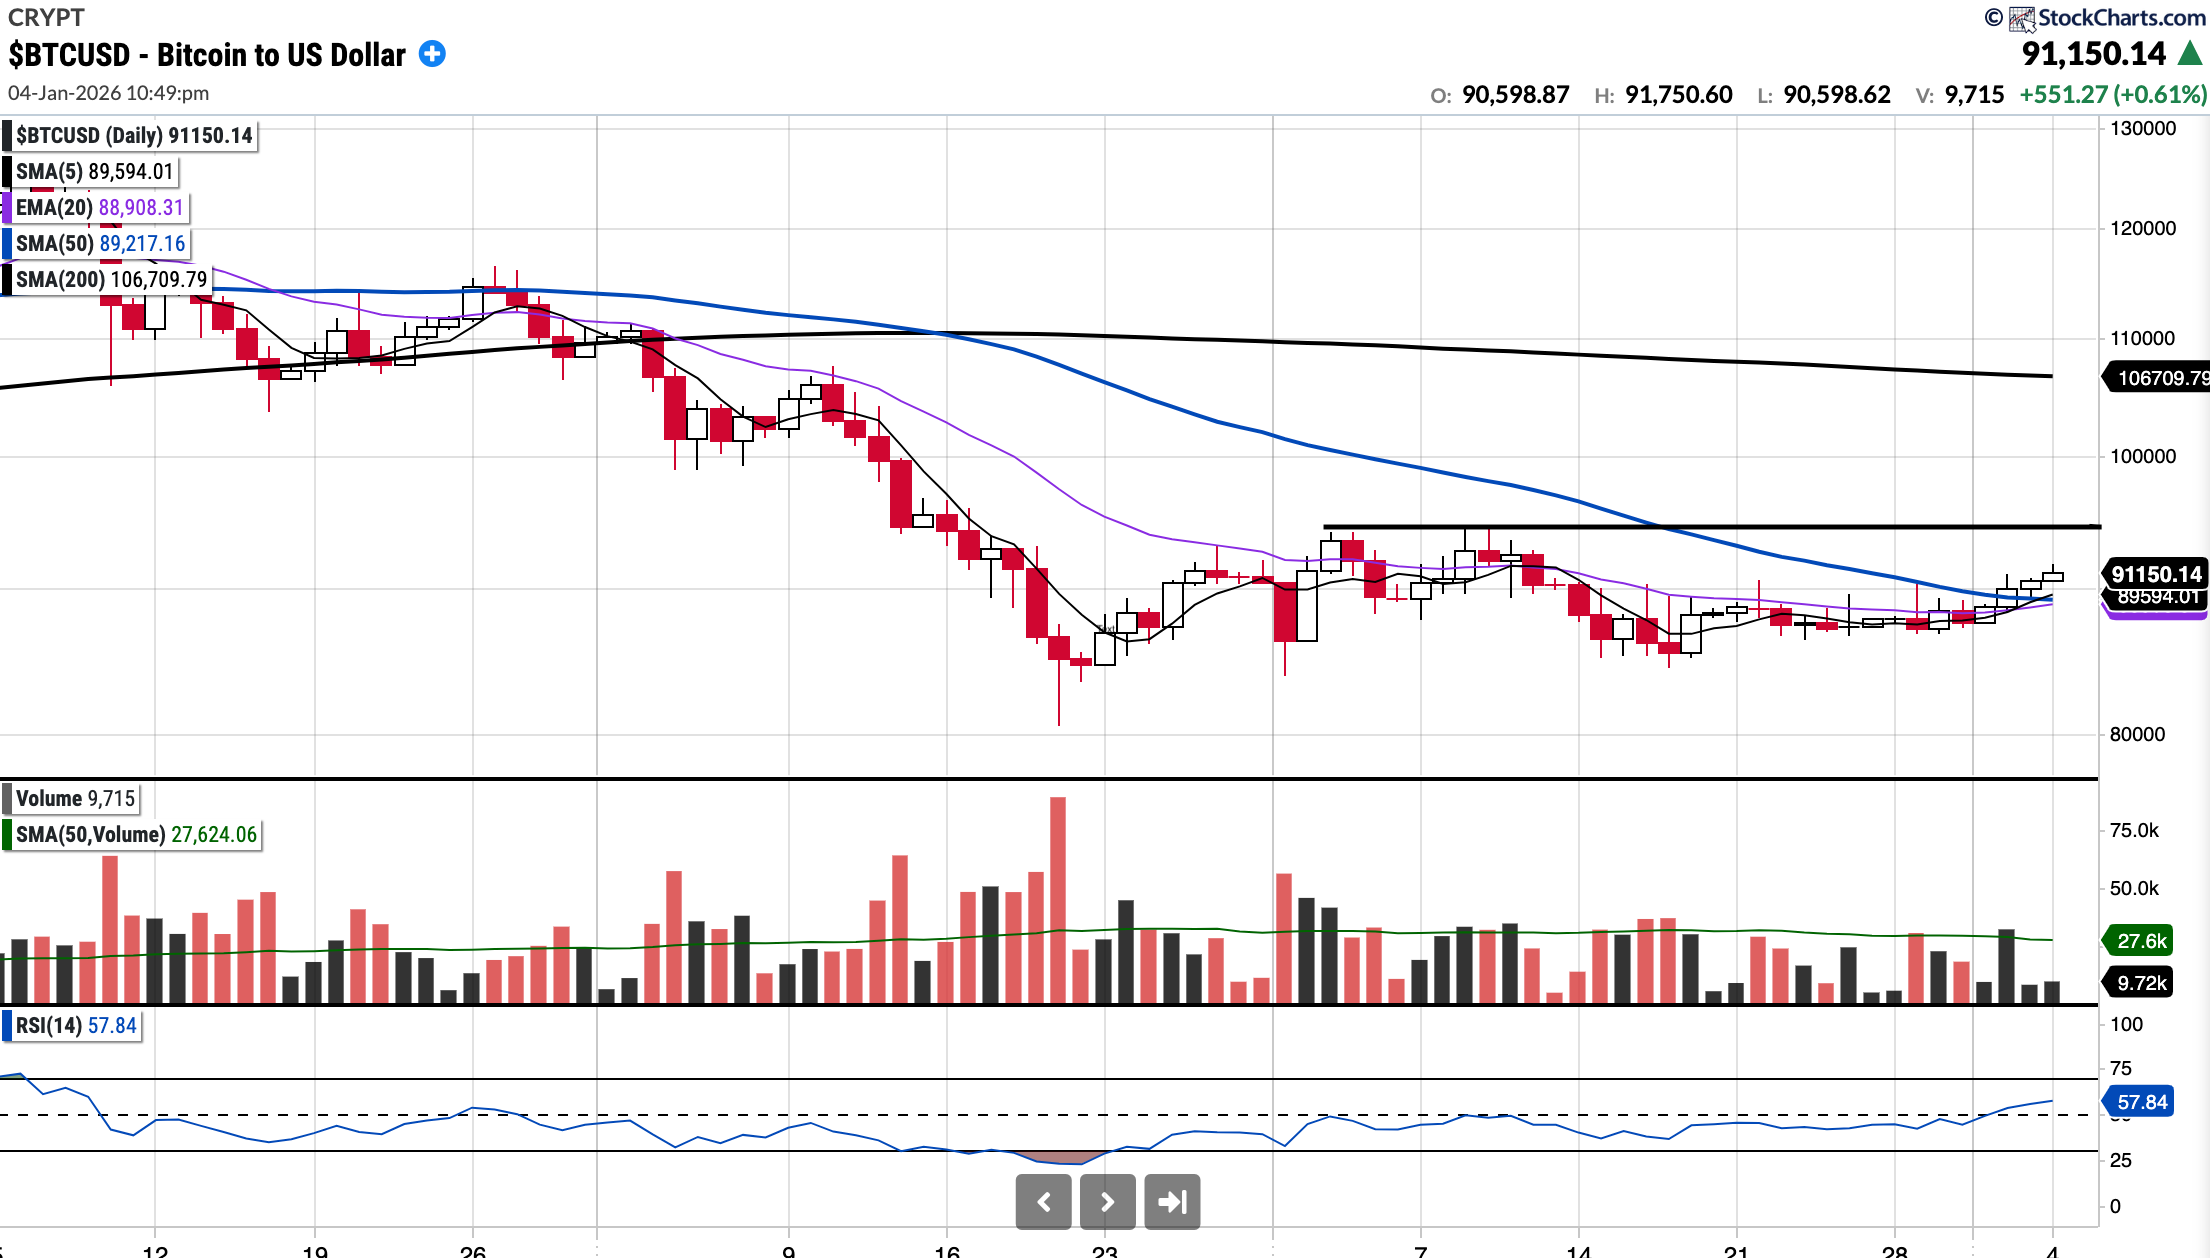Click the previous chart arrow button
The image size is (2210, 1258).
pyautogui.click(x=1043, y=1201)
